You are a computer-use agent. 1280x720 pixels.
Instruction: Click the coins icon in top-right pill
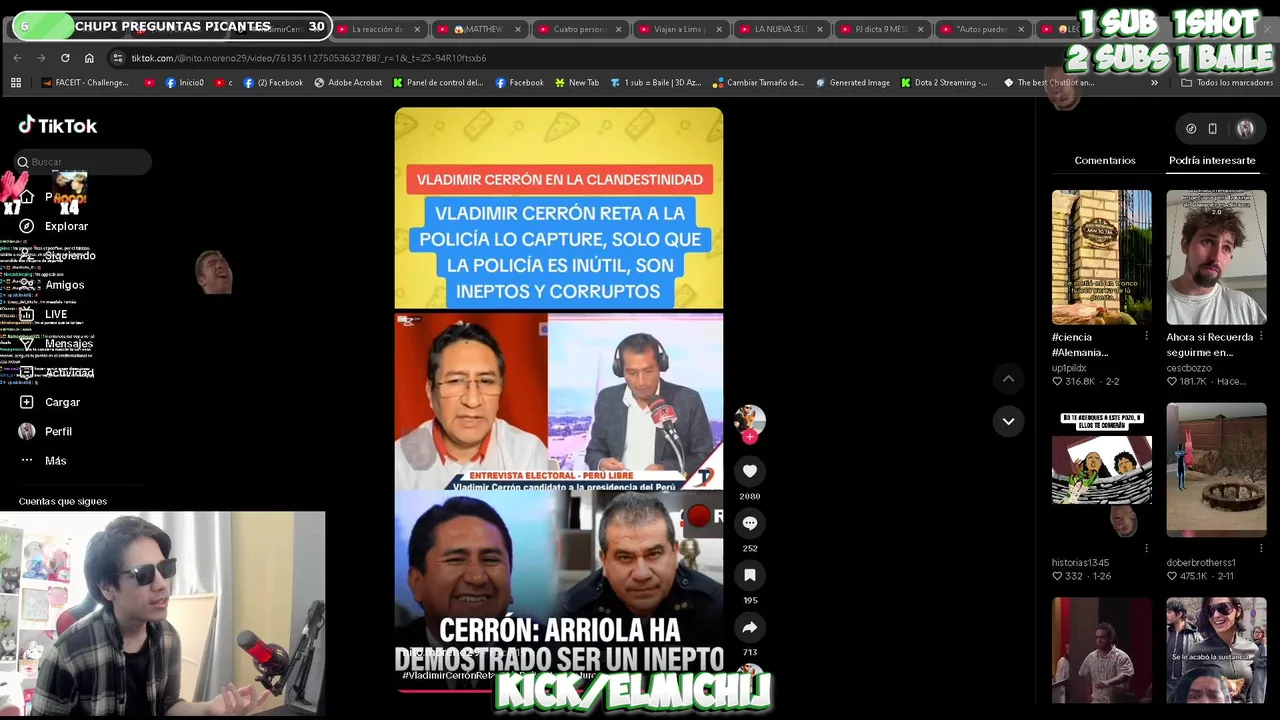(1191, 128)
